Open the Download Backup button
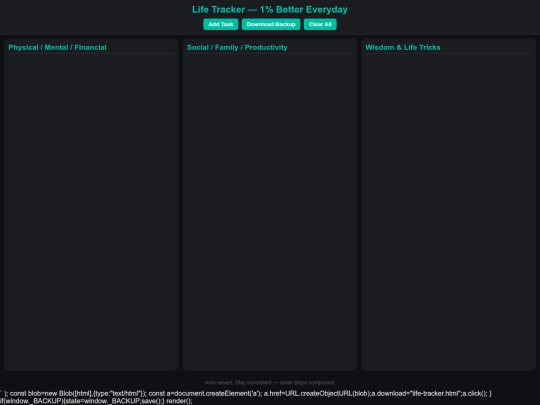 click(271, 24)
